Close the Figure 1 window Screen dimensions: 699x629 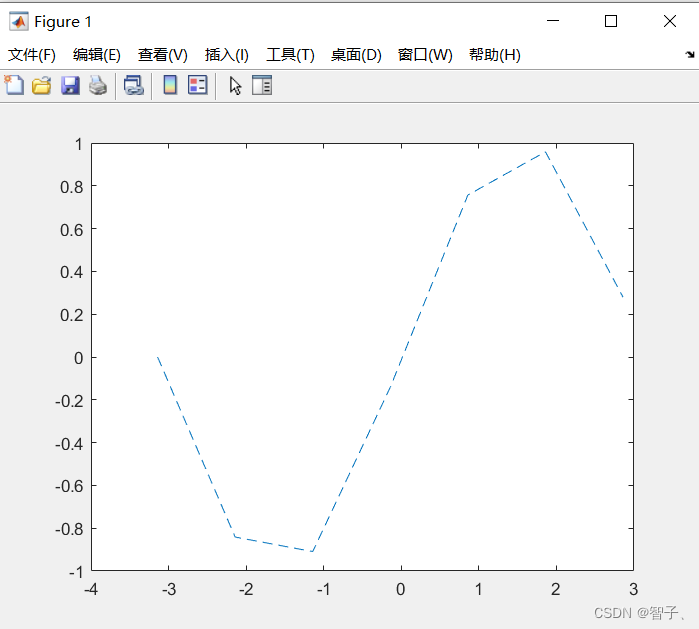[x=670, y=21]
